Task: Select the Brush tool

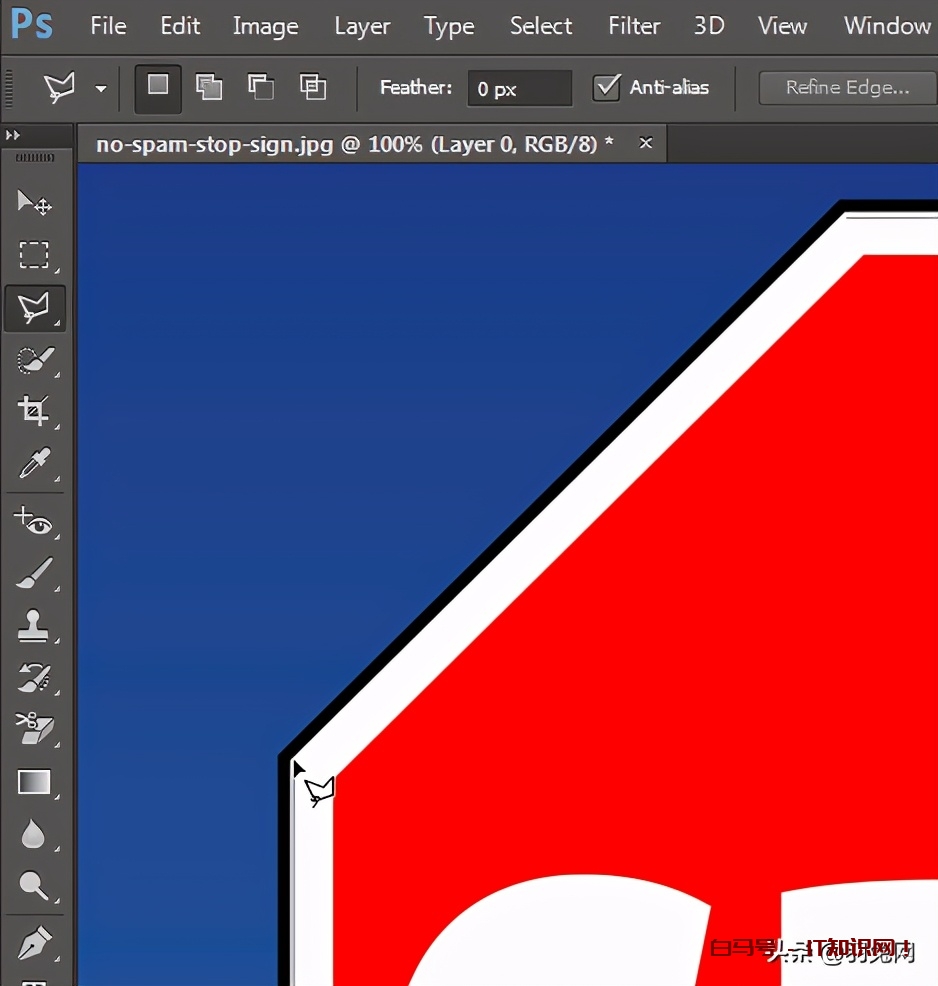Action: coord(34,574)
